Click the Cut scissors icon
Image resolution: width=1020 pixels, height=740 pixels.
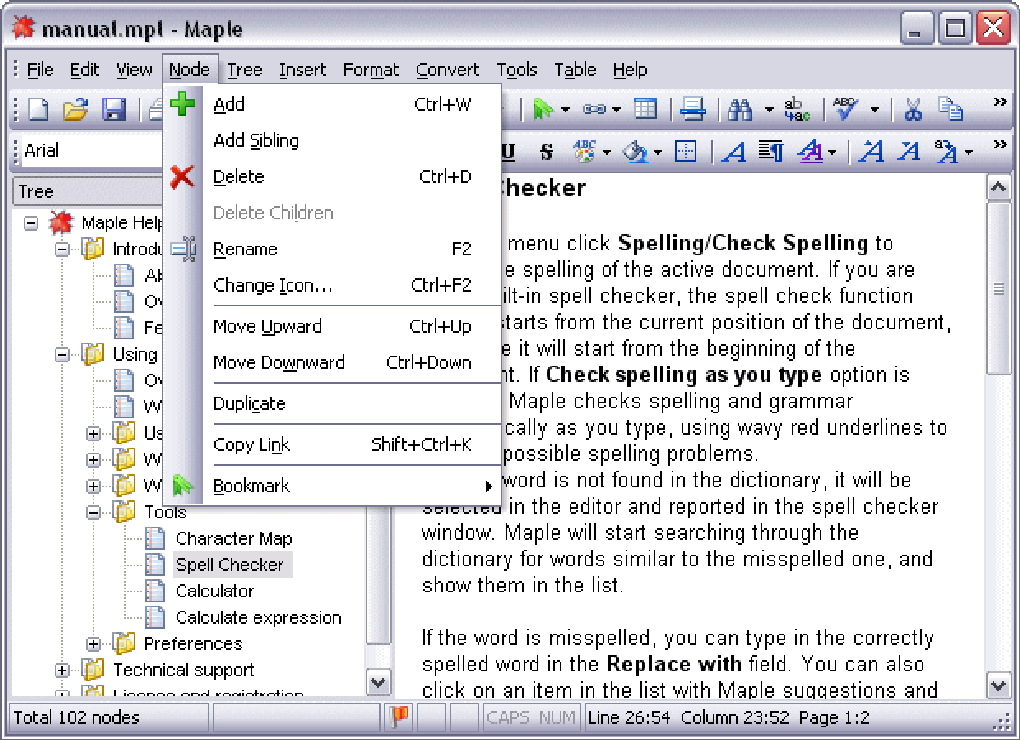pos(913,109)
